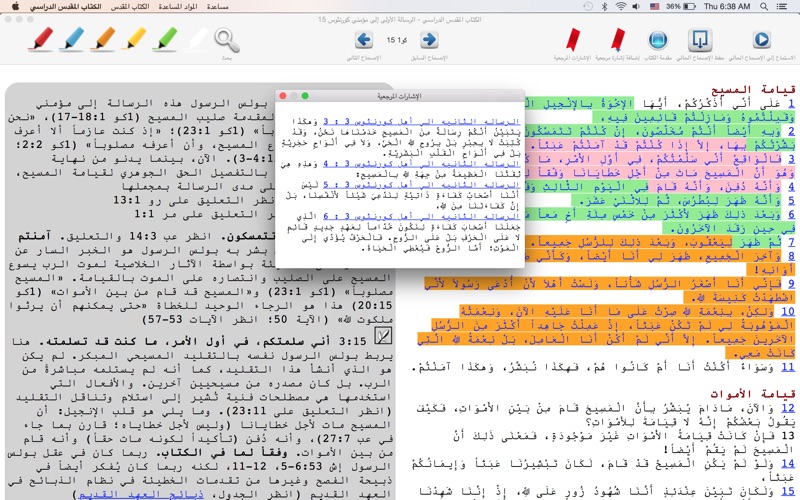Click verse number 8 link
Viewport: 800px width, 500px height.
click(790, 256)
